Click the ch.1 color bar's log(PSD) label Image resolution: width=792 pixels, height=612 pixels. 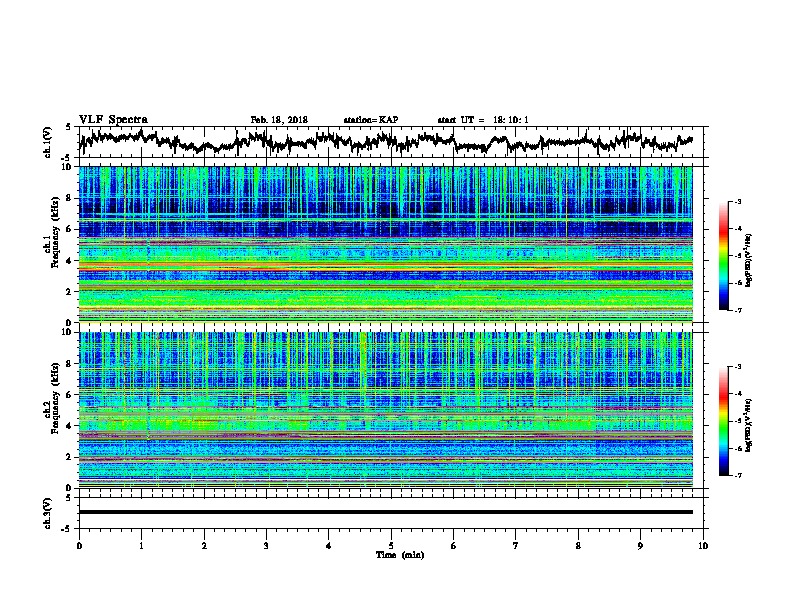749,260
